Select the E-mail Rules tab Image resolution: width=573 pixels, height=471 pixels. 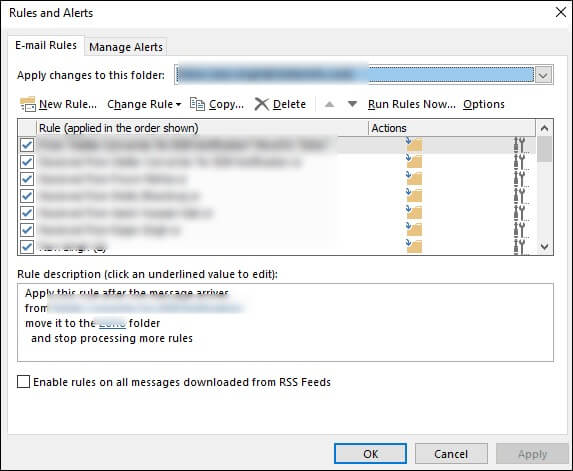tap(46, 45)
